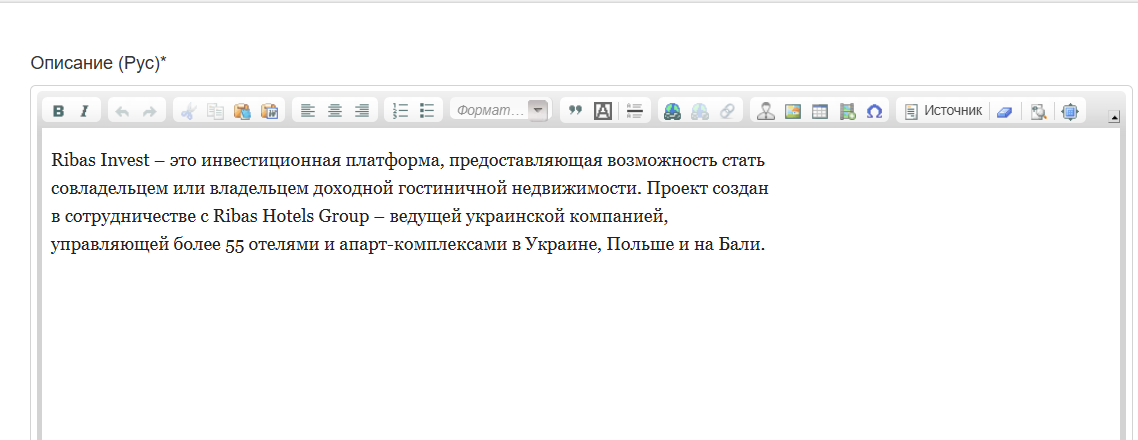
Task: Click the preview magnifier icon
Action: 1039,111
